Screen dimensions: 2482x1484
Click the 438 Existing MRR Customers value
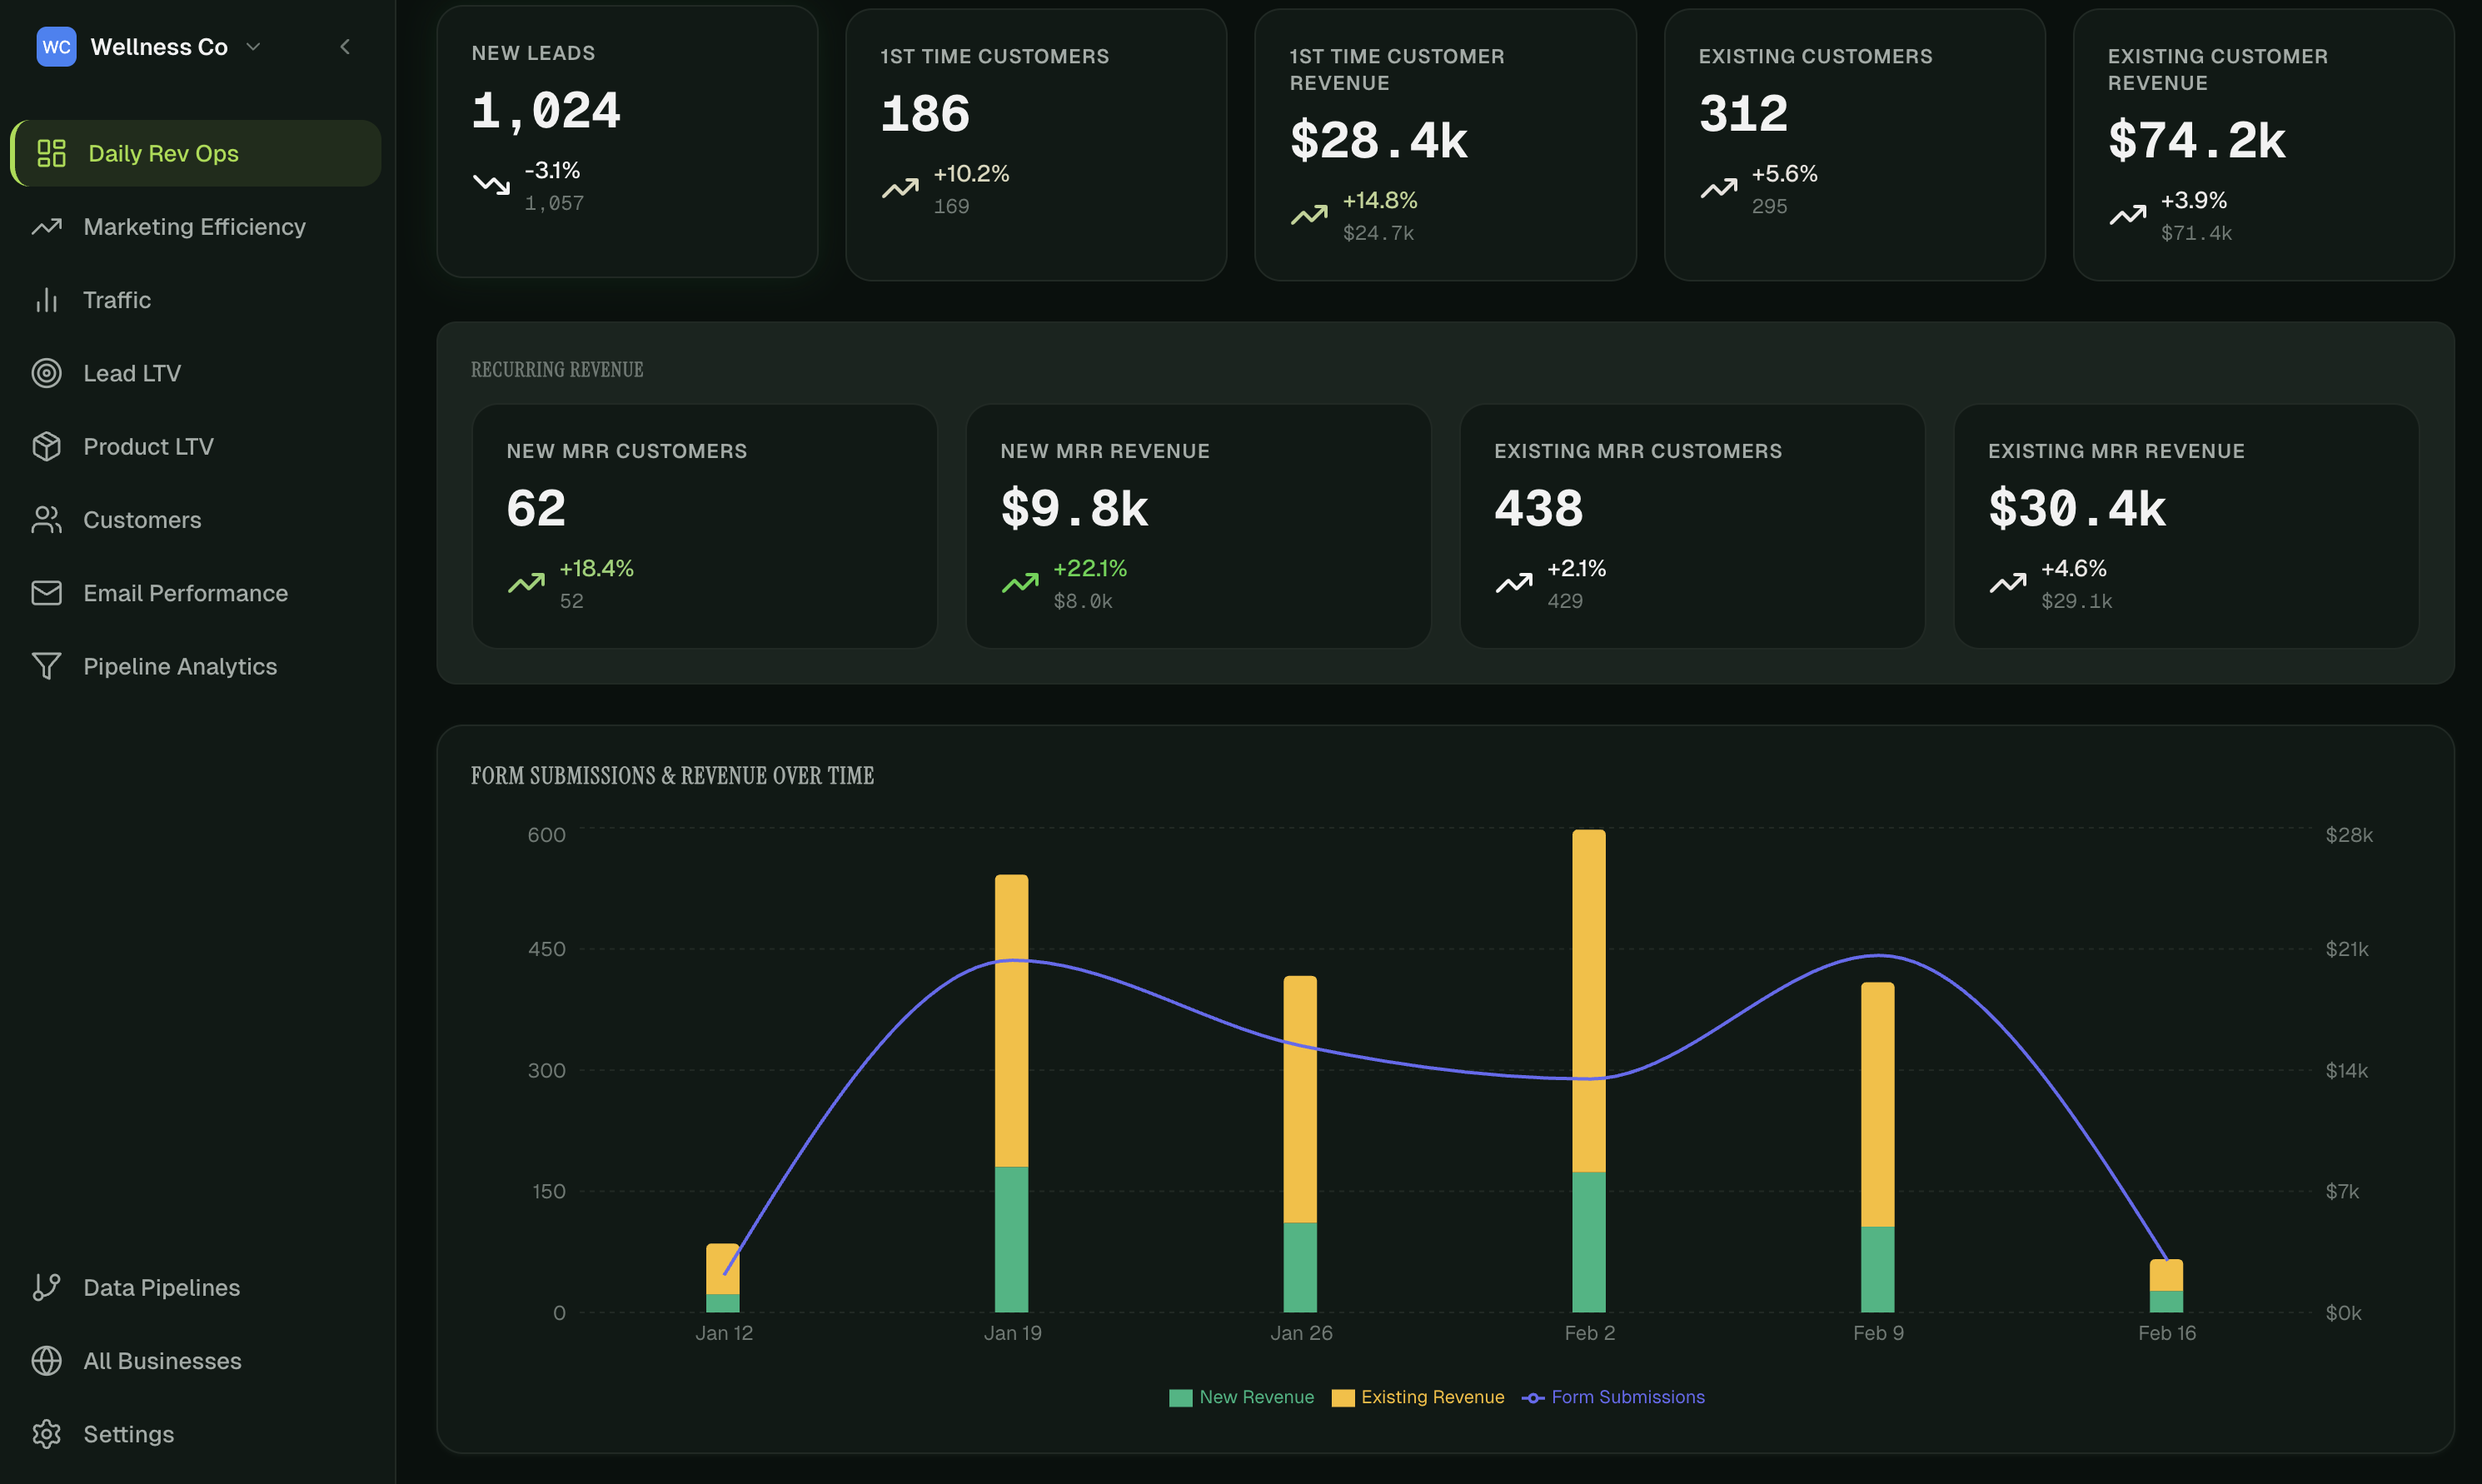click(x=1539, y=508)
